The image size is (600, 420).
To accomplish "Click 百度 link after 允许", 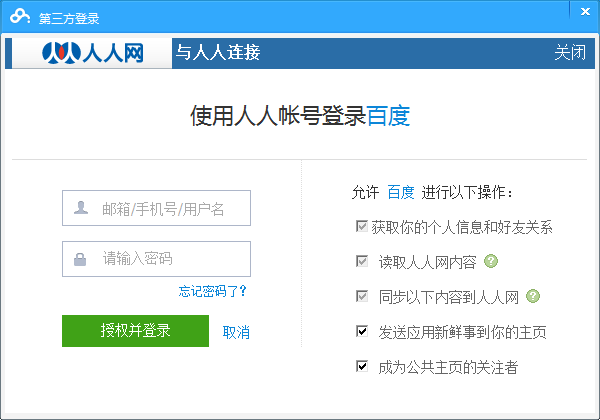I will click(x=401, y=192).
